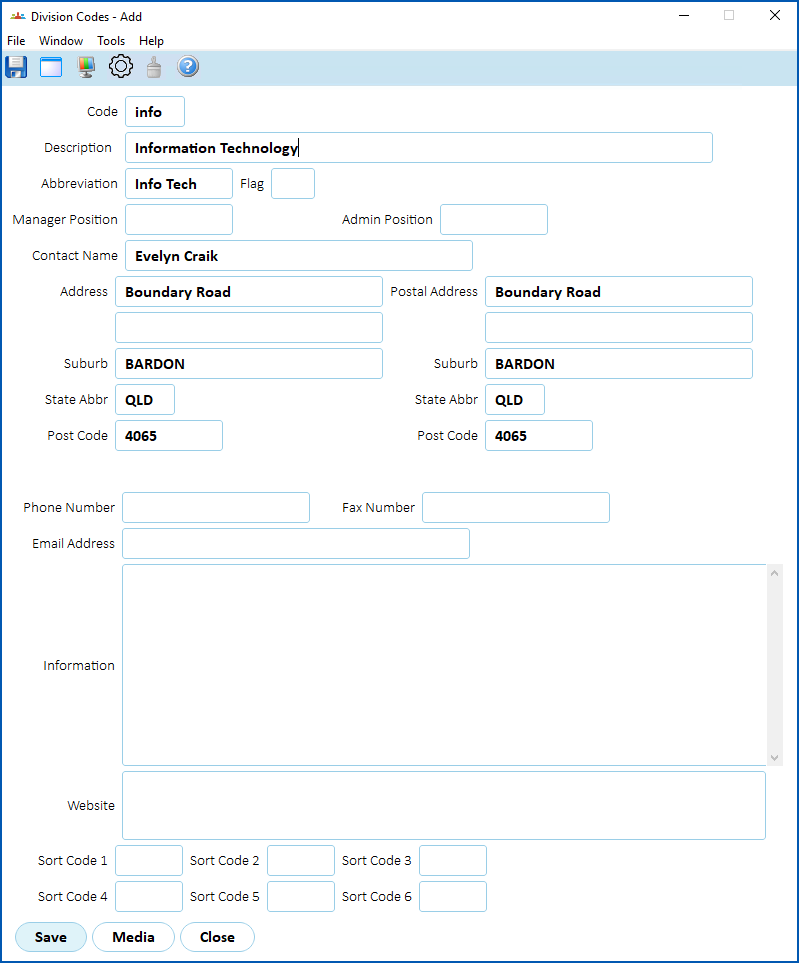Open the Window menu
Image resolution: width=799 pixels, height=963 pixels.
61,41
